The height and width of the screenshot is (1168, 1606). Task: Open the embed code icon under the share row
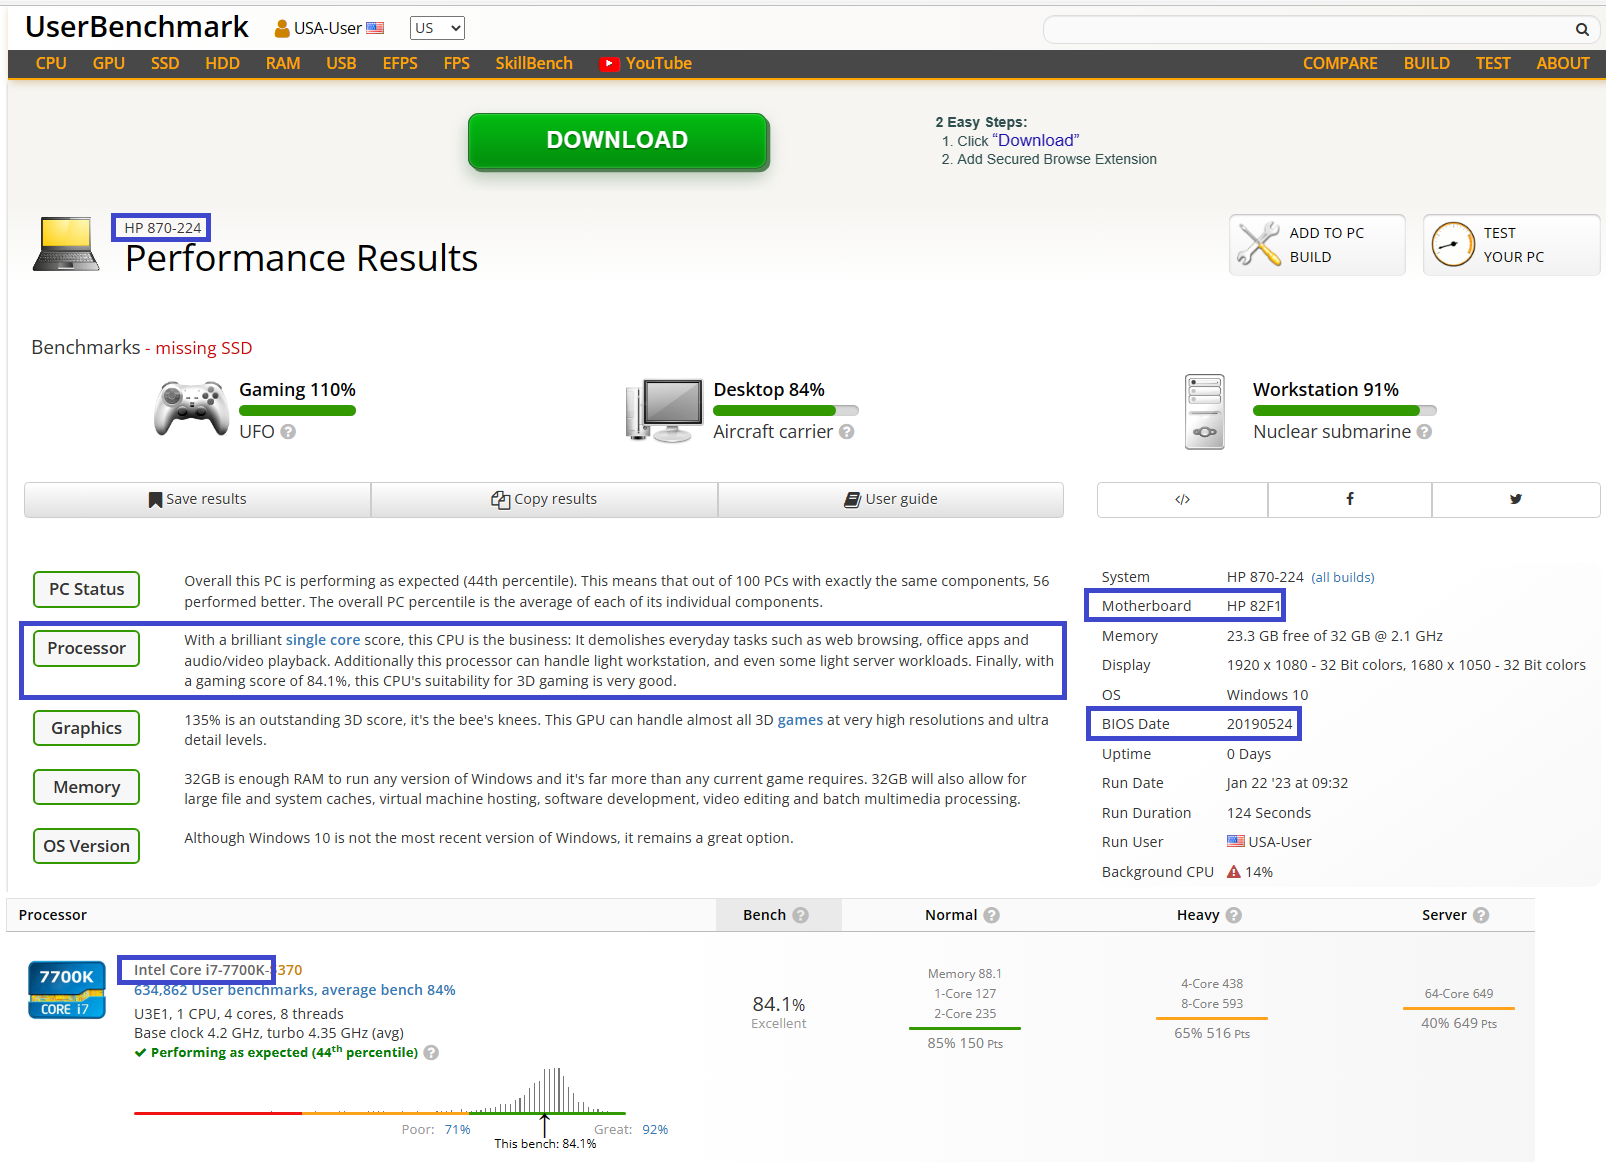1182,499
